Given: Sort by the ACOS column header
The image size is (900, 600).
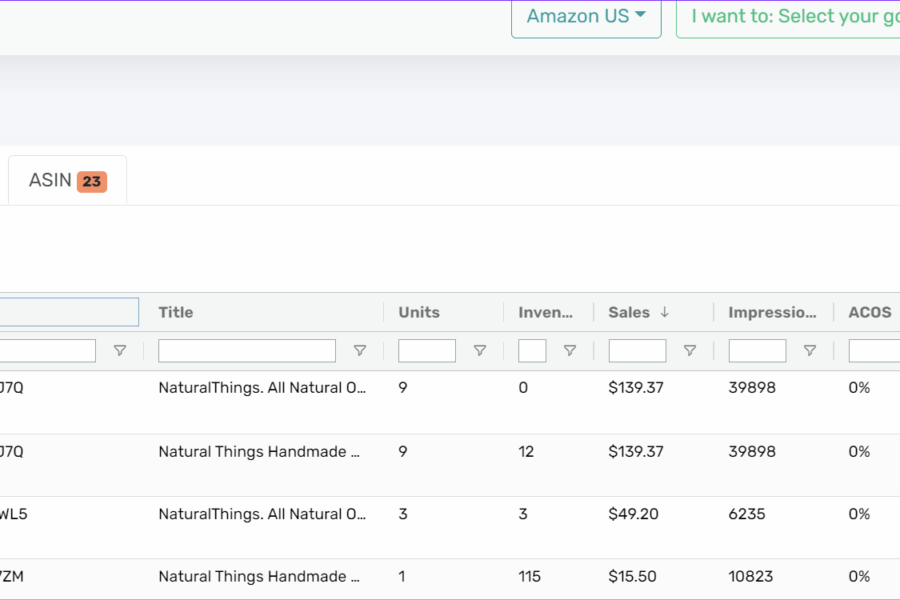Looking at the screenshot, I should [870, 312].
